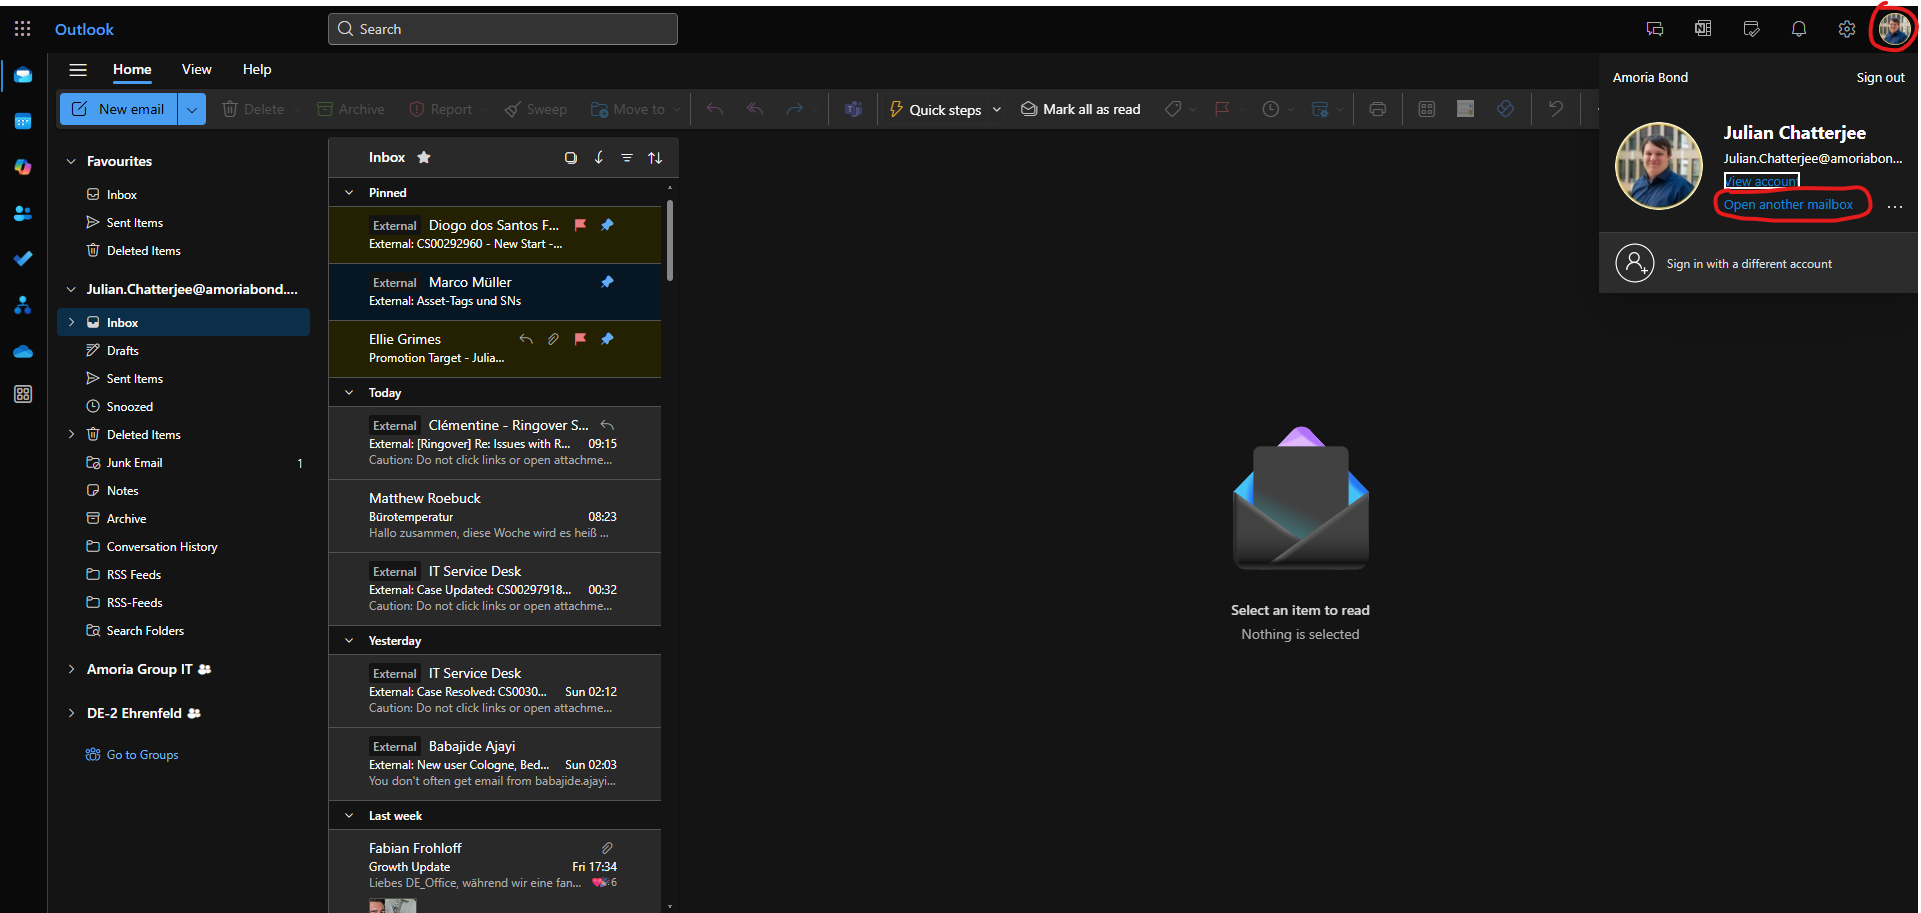Click the Teams chat icon in header

point(1655,29)
